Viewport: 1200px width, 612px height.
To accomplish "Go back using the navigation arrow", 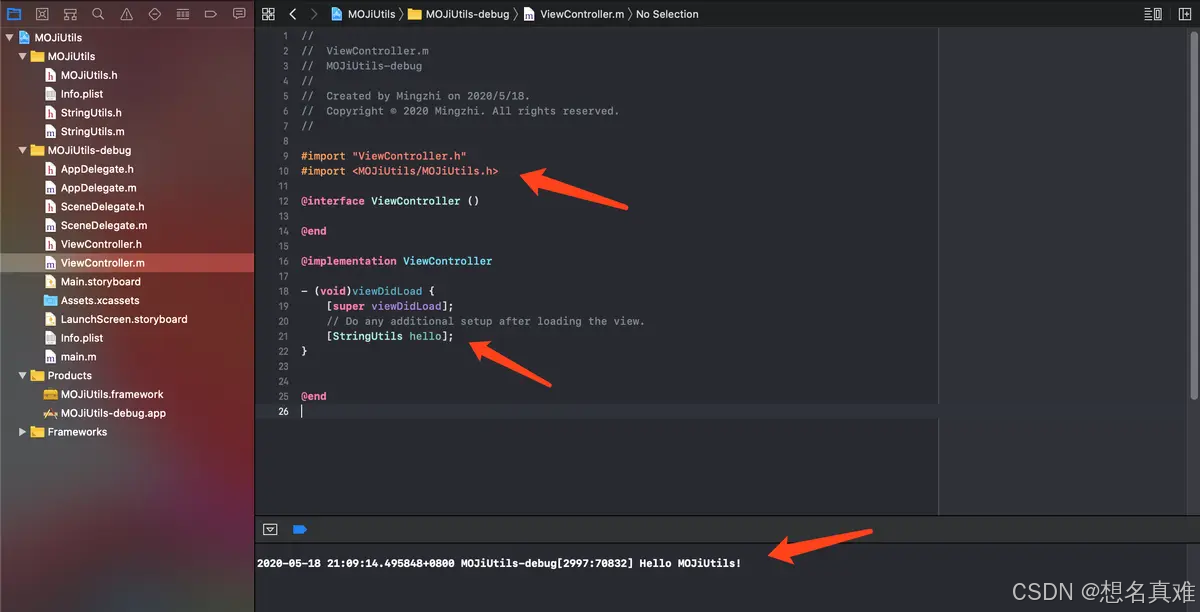I will 292,14.
